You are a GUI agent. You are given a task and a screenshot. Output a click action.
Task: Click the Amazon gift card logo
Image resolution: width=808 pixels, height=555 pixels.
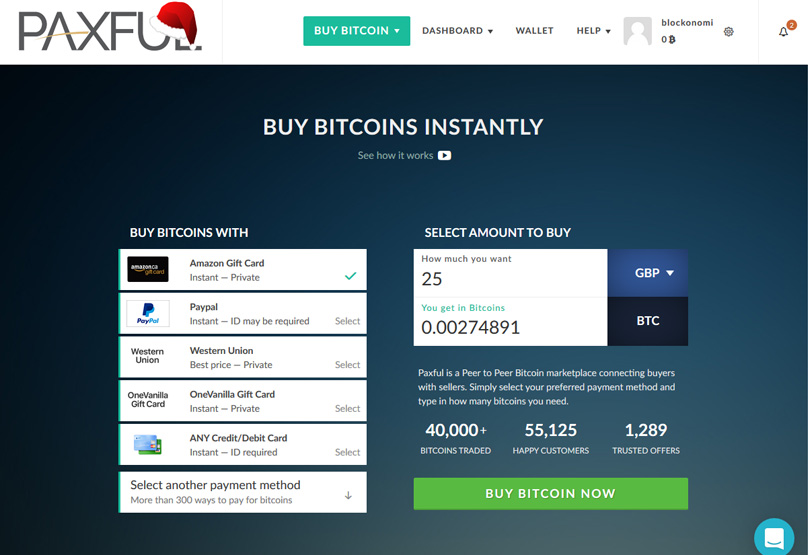click(x=148, y=269)
